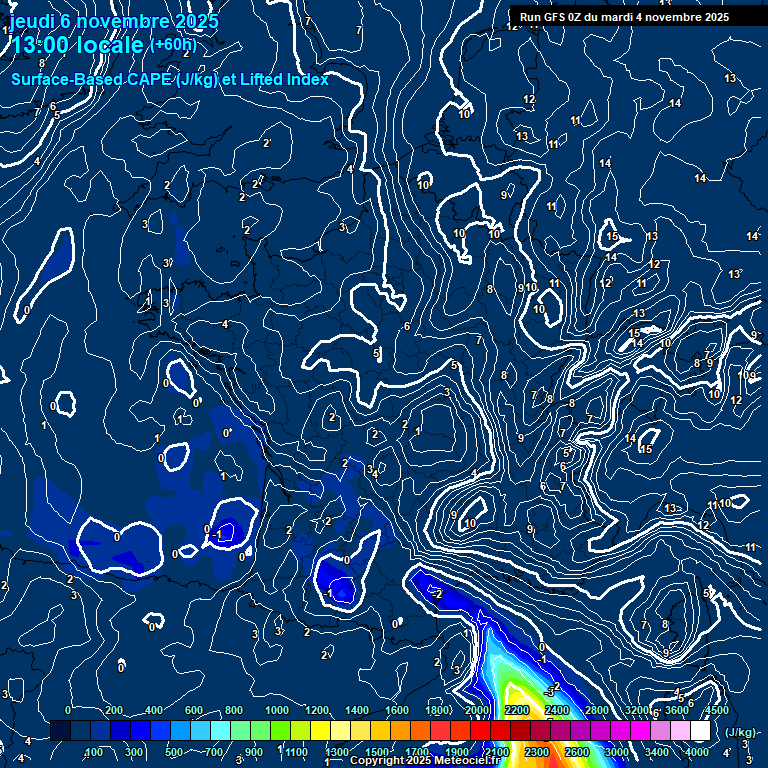Viewport: 768px width, 768px height.
Task: Click the '400' value on the color scale
Action: coord(153,710)
